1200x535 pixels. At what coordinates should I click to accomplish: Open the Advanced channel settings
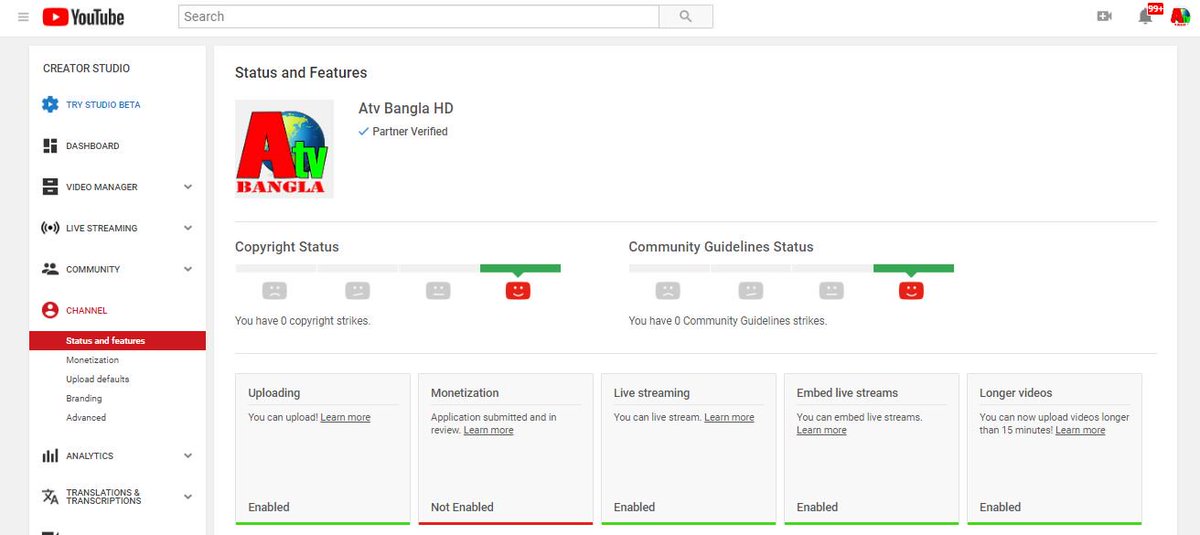(86, 418)
